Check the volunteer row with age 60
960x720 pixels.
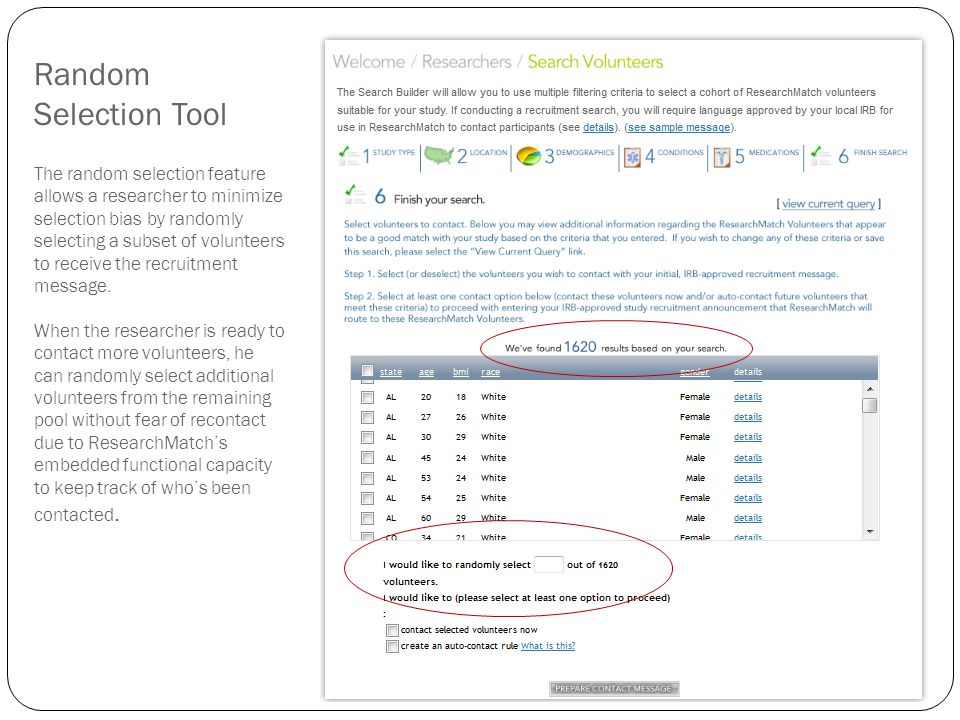[x=367, y=519]
